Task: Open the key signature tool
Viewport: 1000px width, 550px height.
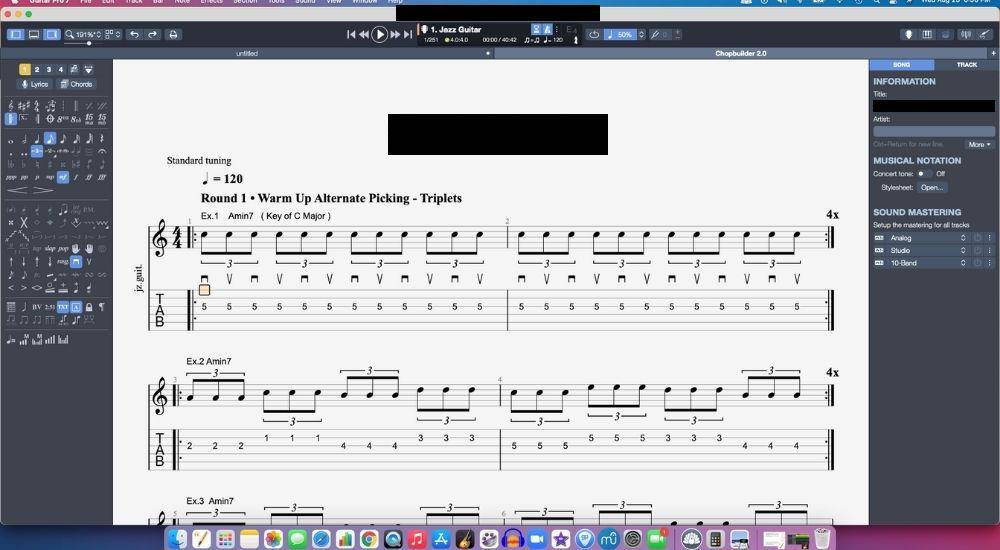Action: tap(24, 105)
